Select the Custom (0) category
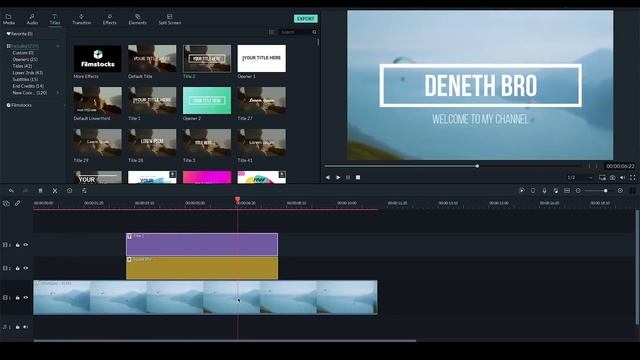Image resolution: width=640 pixels, height=360 pixels. [23, 53]
